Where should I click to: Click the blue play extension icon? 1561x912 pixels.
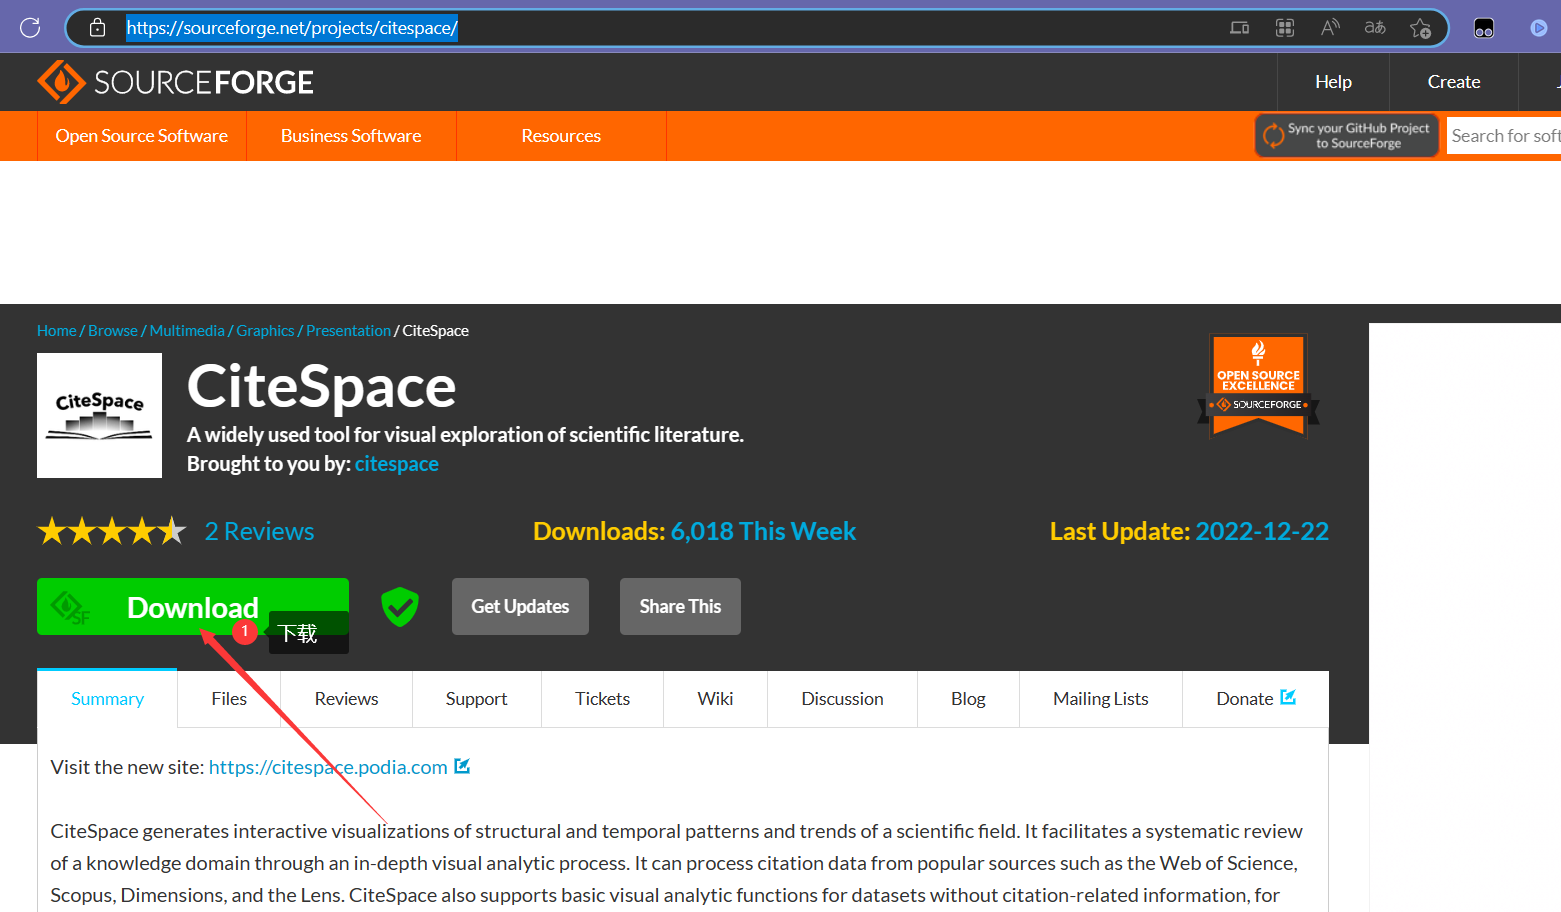(1539, 28)
